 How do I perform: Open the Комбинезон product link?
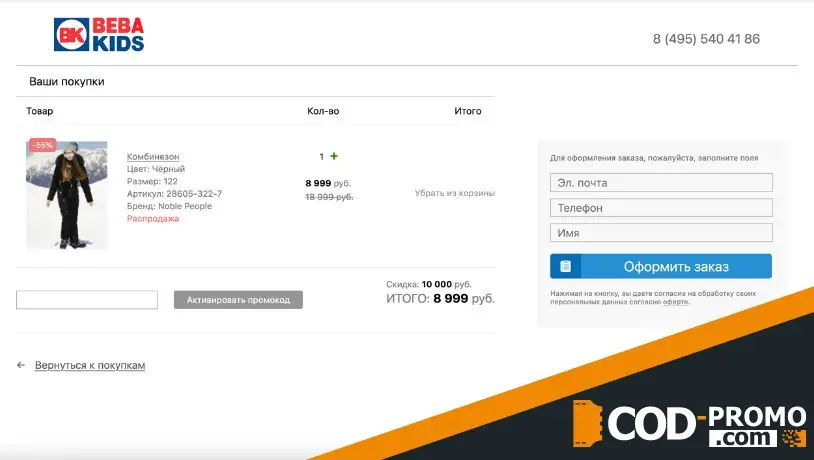(153, 157)
